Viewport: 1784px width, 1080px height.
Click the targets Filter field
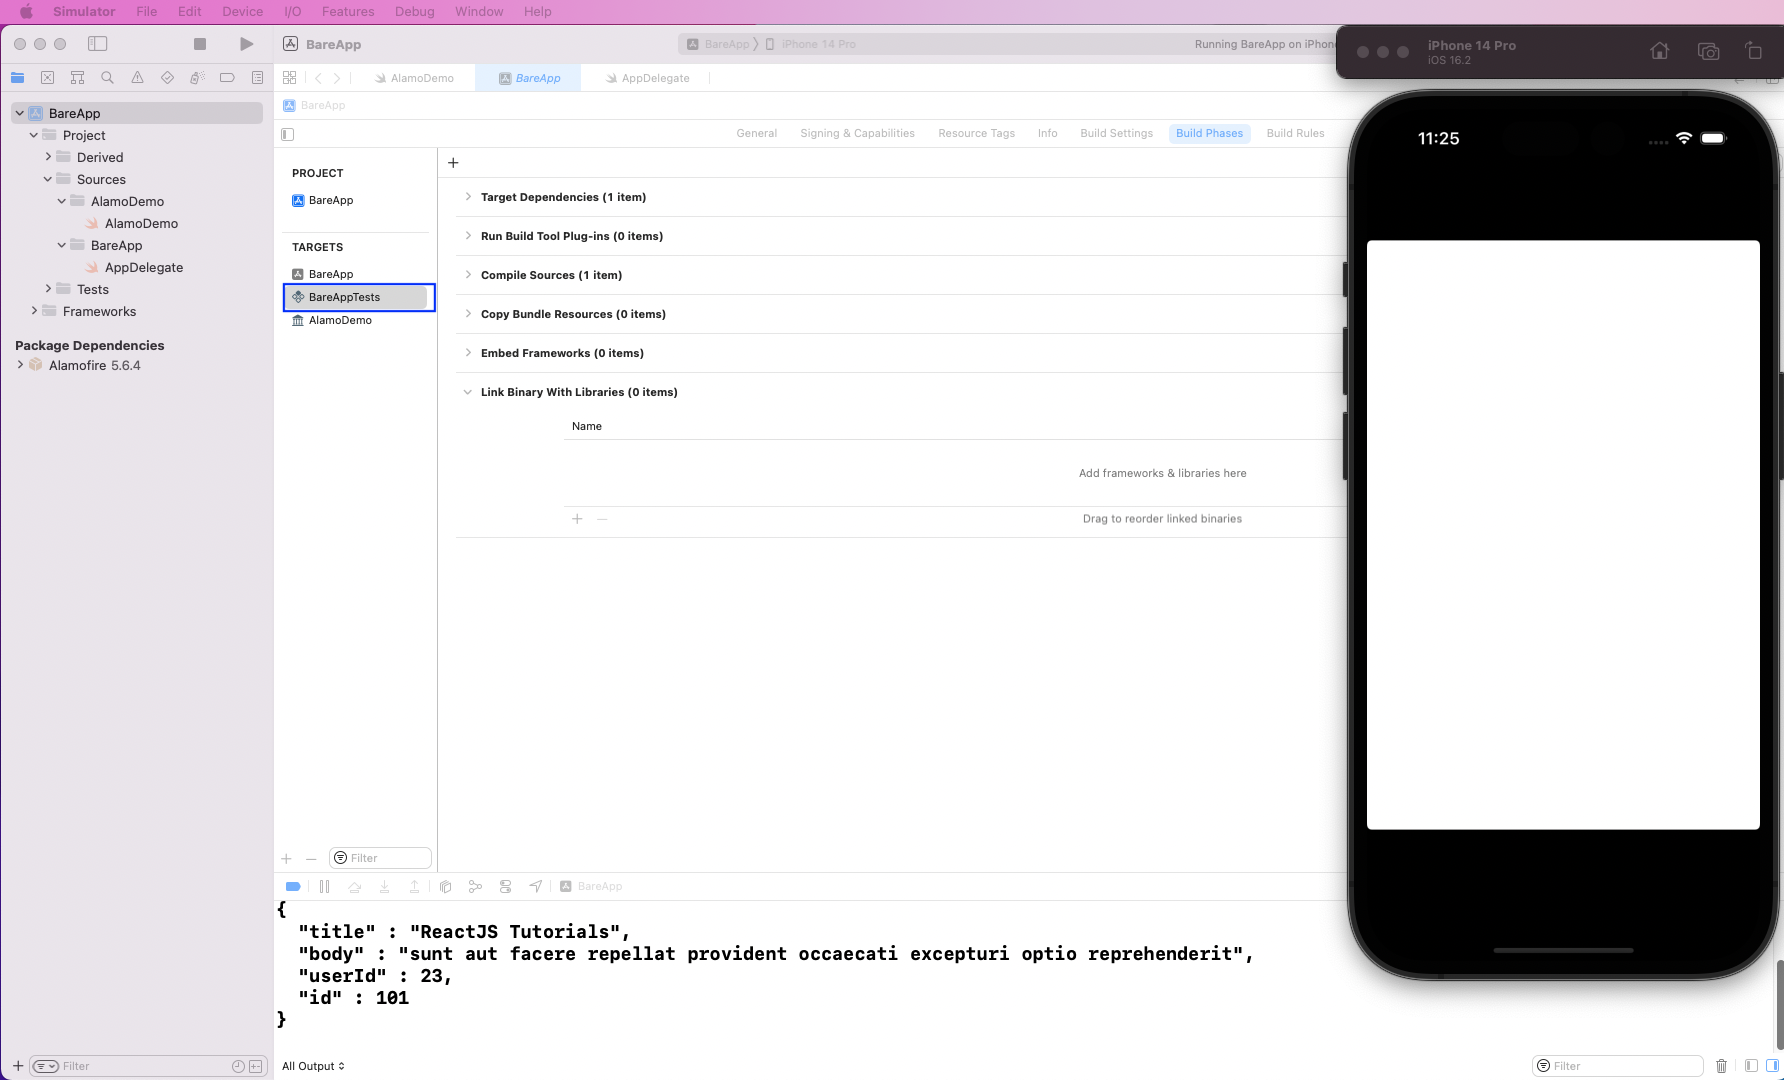pos(381,858)
